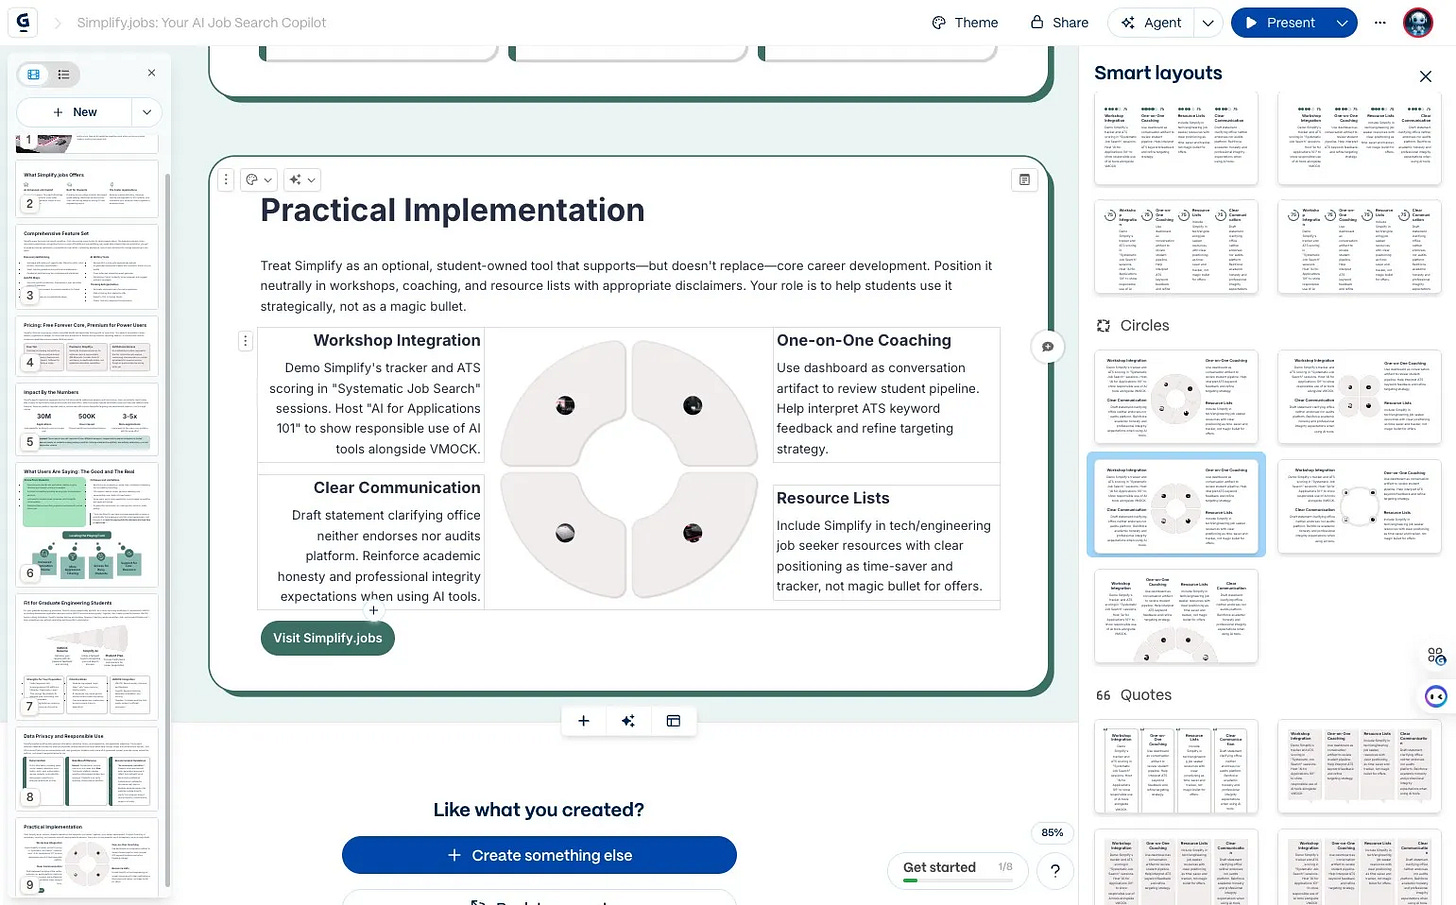This screenshot has height=905, width=1456.
Task: Select the highlighted four-segment circle layout
Action: [1176, 504]
